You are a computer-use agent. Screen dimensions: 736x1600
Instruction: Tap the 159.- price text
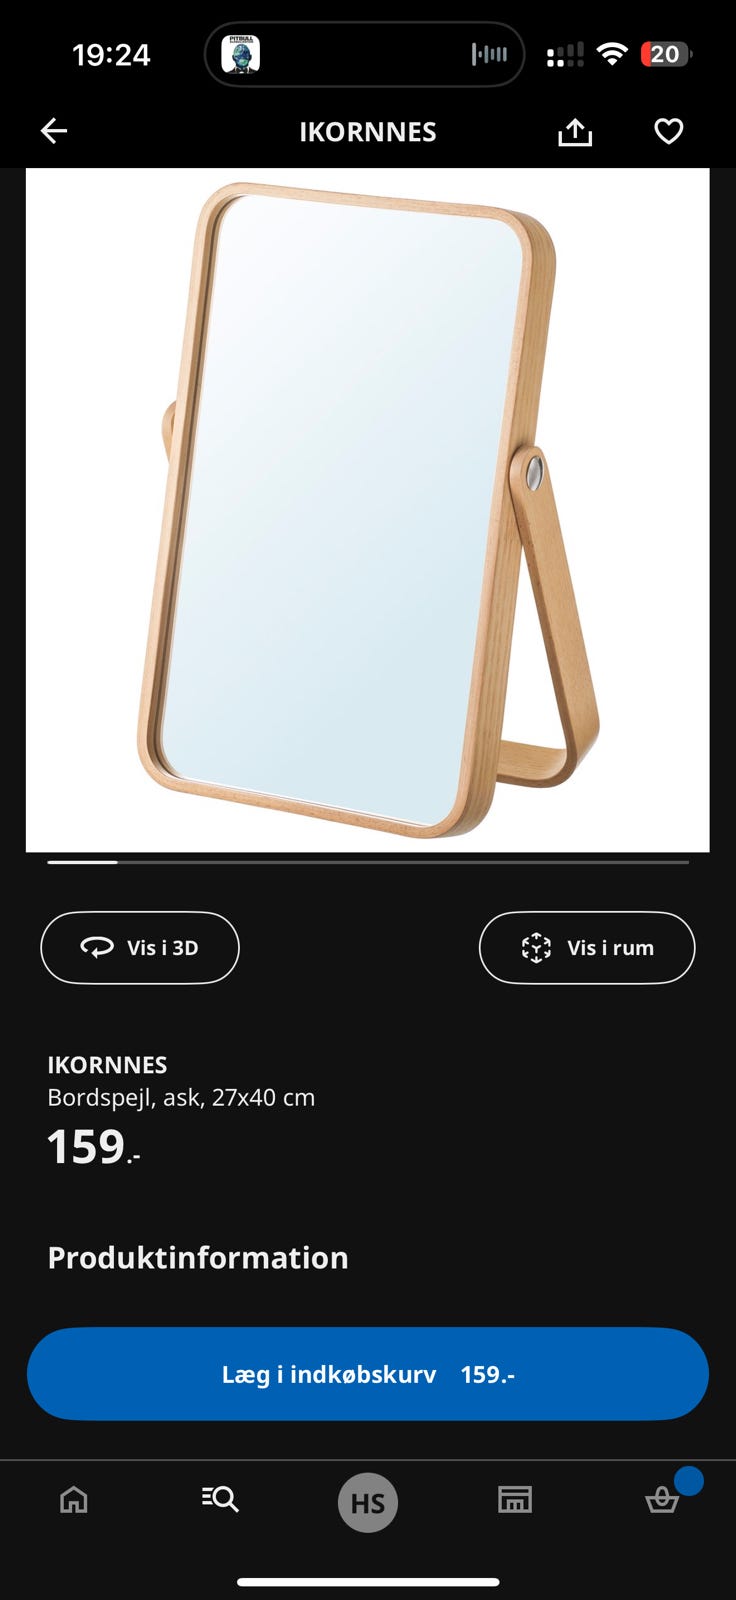pos(94,1148)
